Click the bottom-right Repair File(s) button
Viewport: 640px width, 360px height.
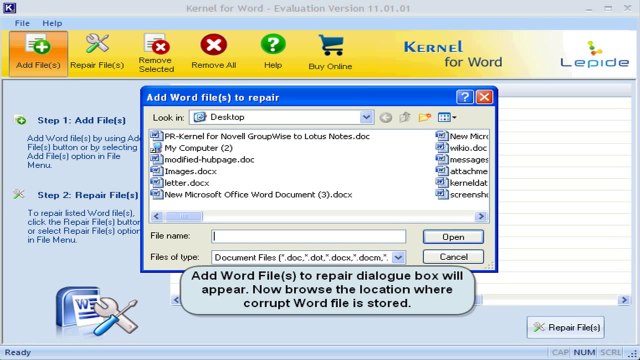click(566, 327)
